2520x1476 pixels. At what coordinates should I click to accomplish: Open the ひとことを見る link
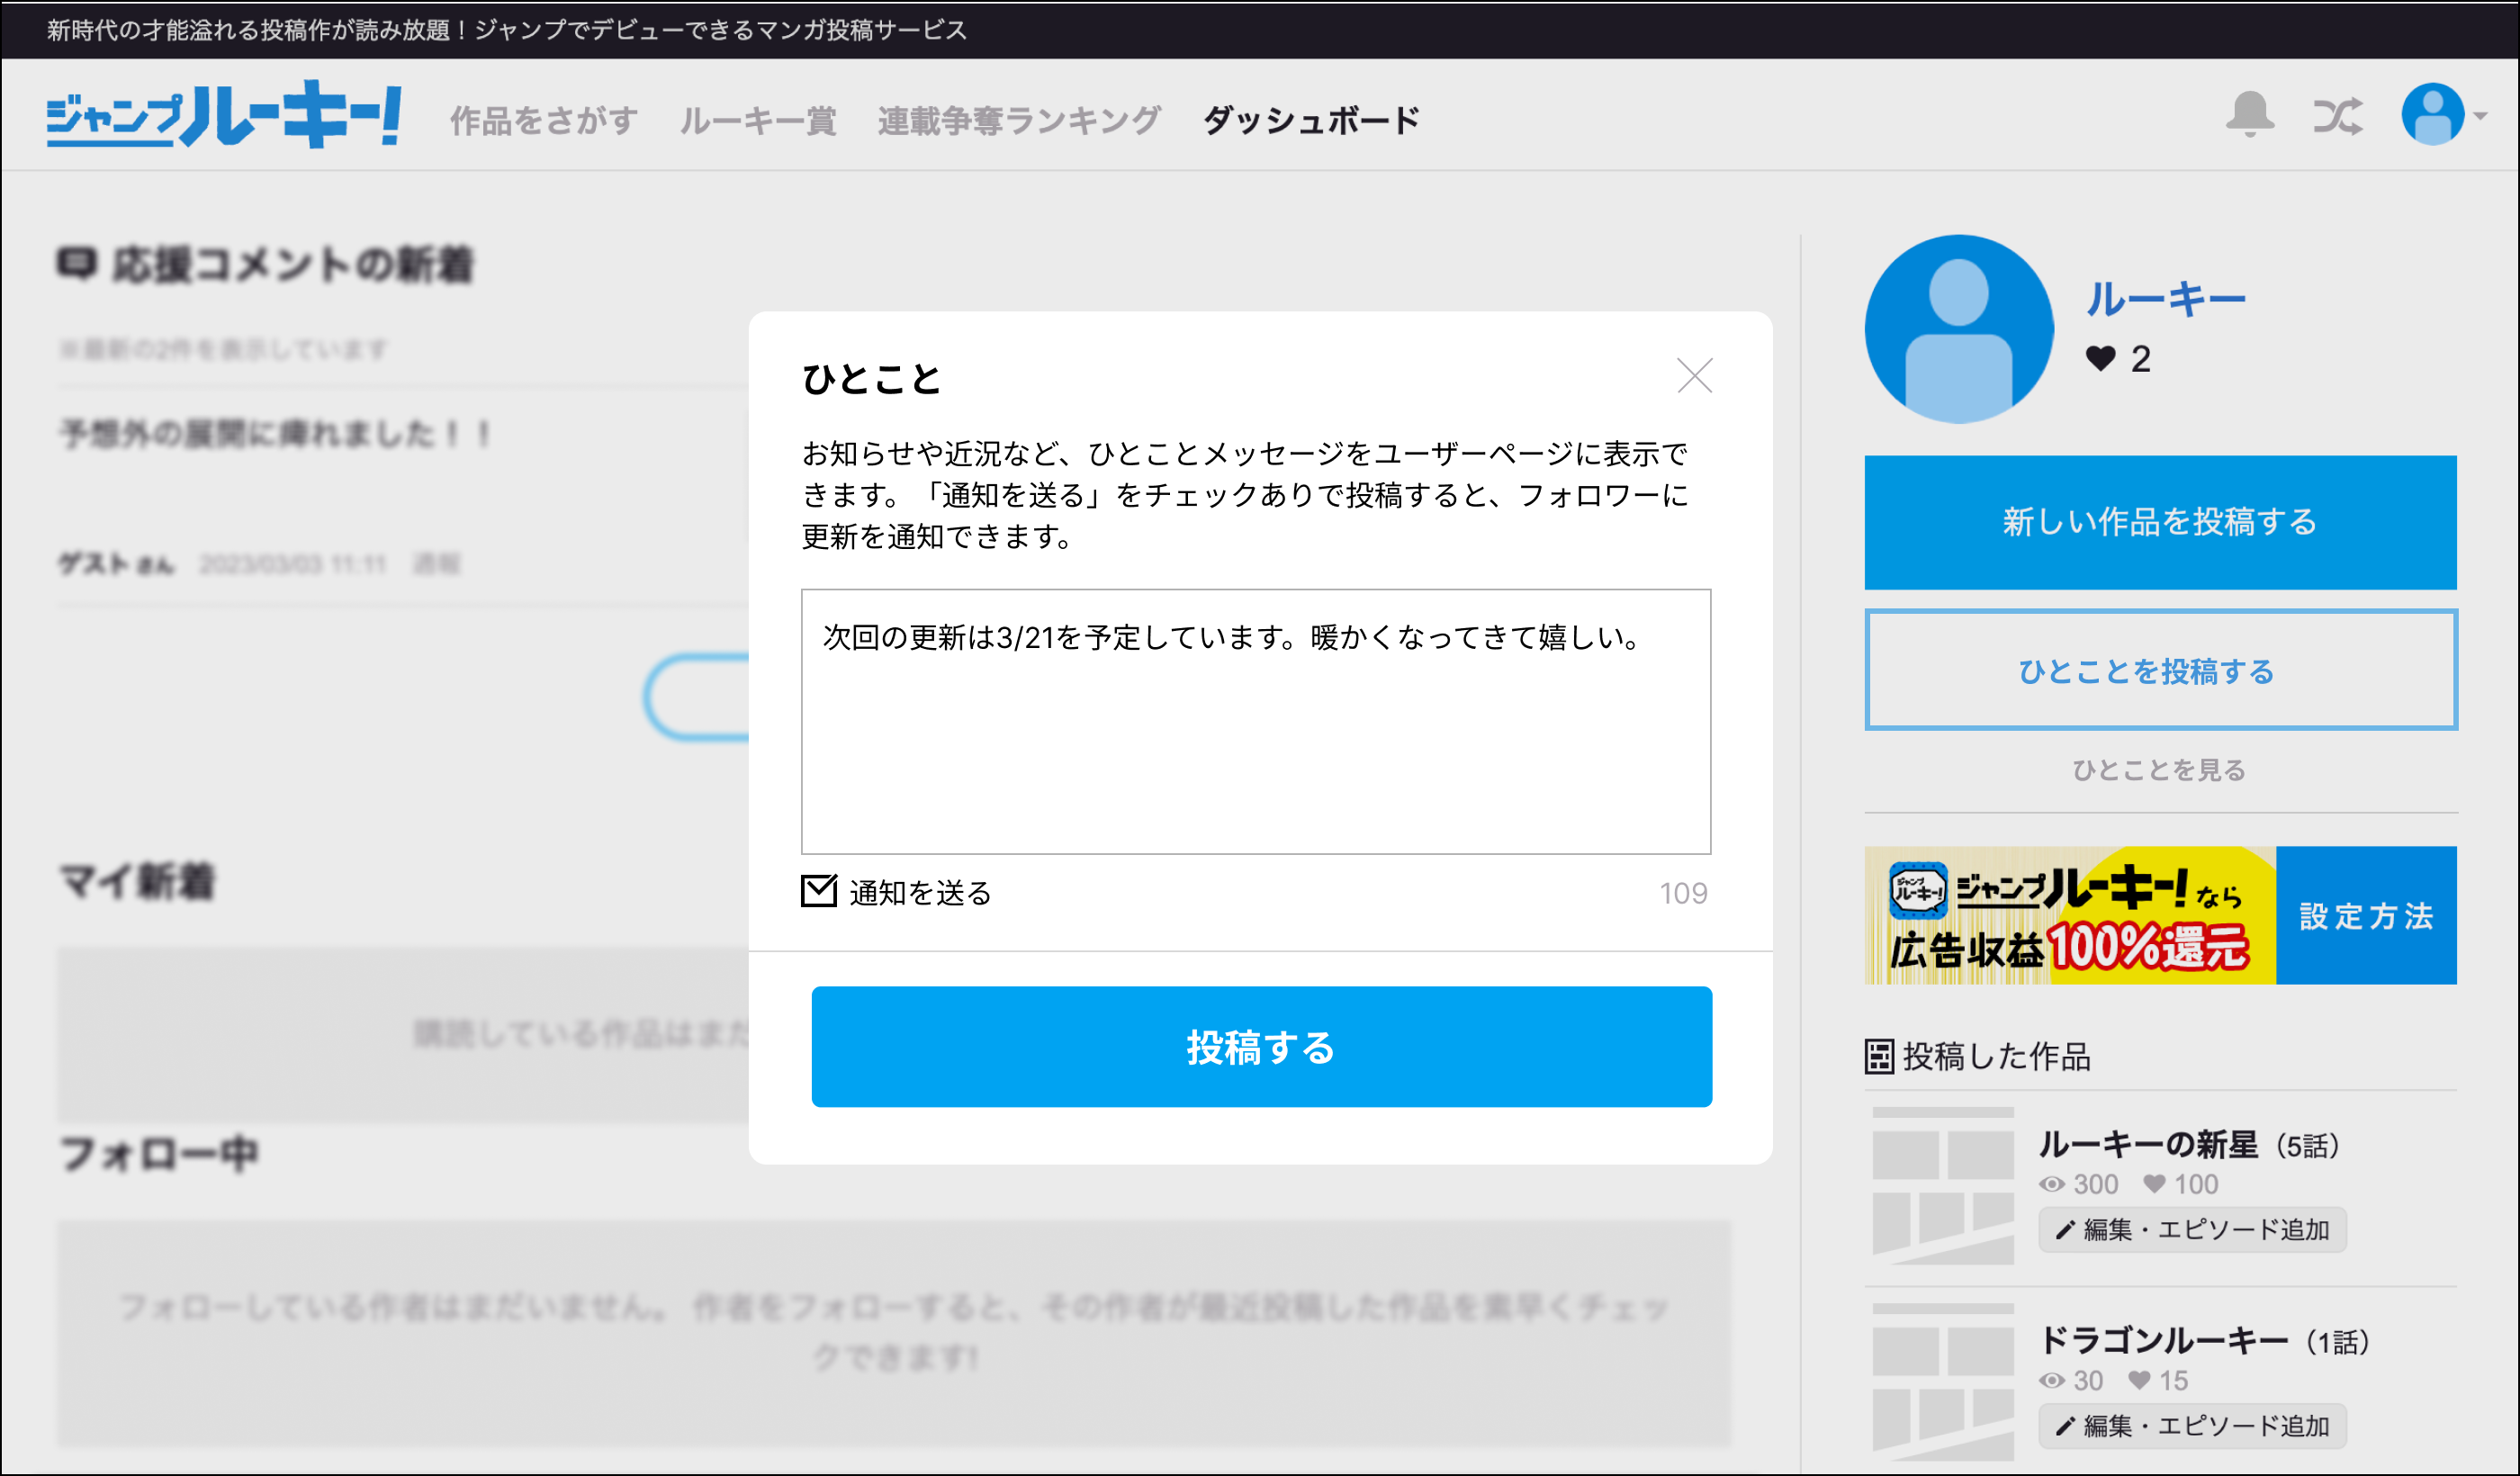(2159, 770)
